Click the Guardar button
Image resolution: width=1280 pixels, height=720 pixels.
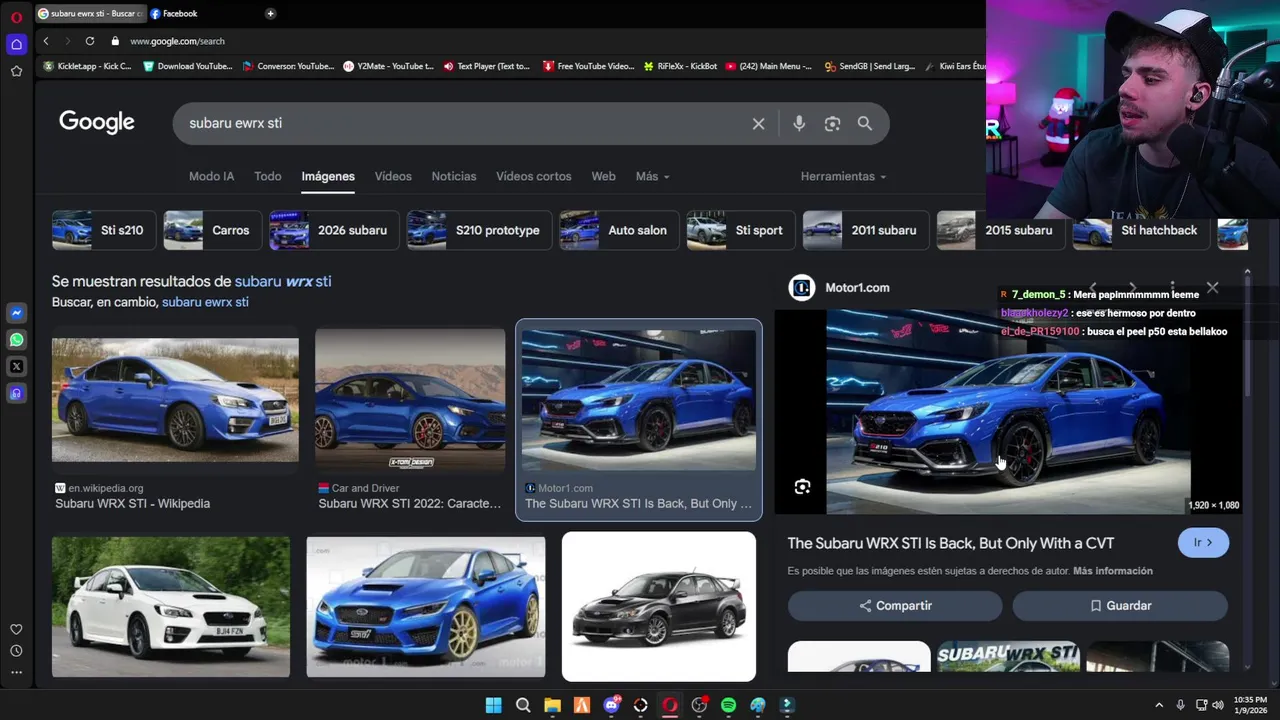click(x=1120, y=606)
